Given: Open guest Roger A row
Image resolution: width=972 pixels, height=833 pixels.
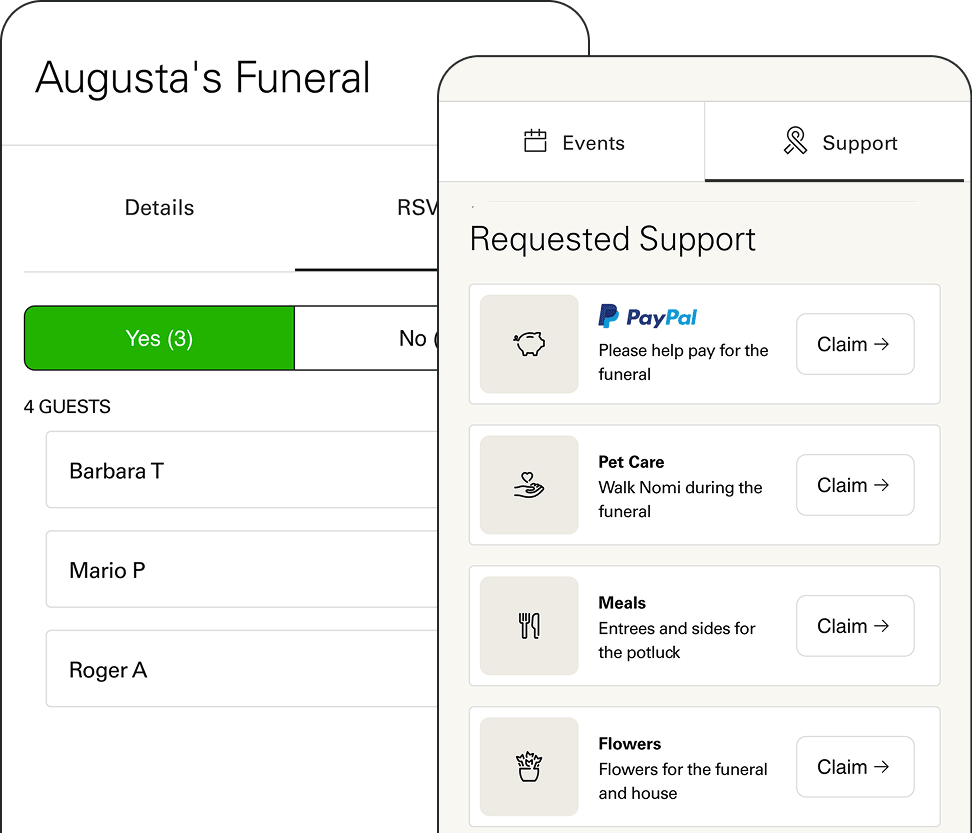Looking at the screenshot, I should click(242, 669).
